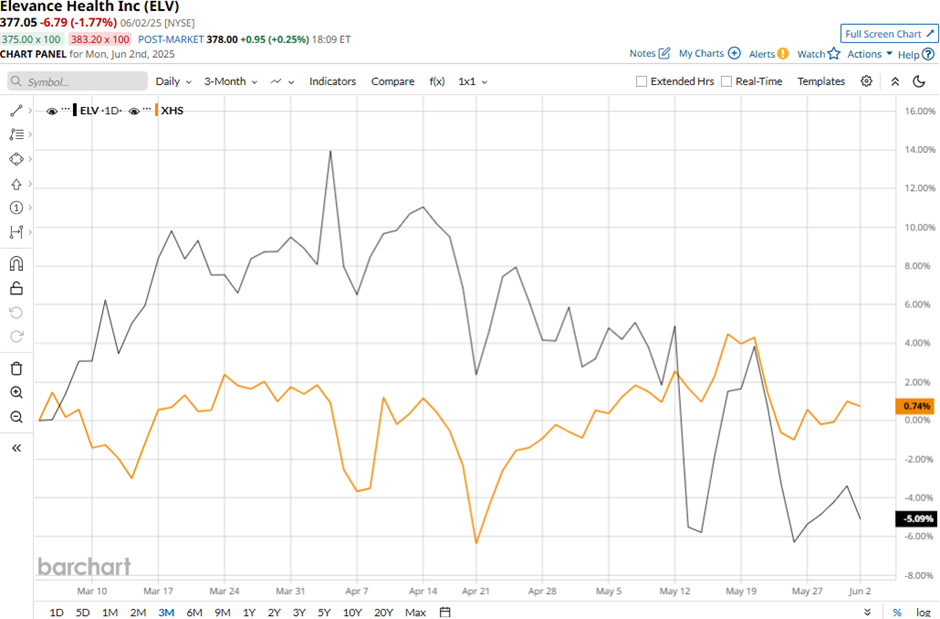Open the 3-Month period dropdown

tap(231, 81)
